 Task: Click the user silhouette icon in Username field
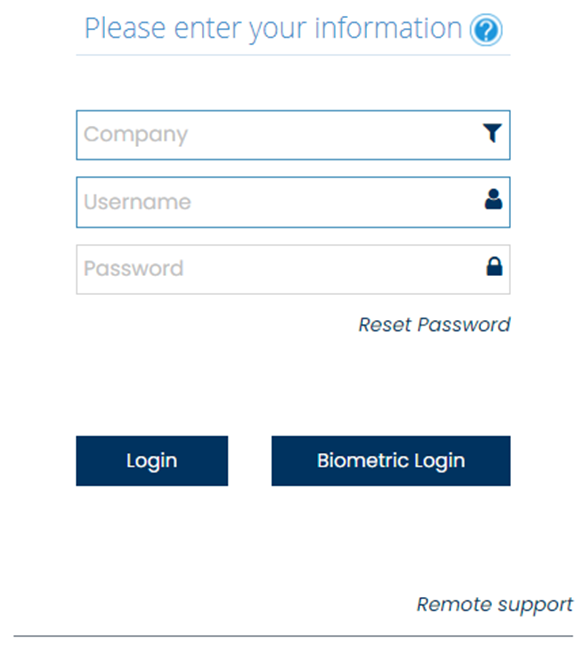pos(493,199)
